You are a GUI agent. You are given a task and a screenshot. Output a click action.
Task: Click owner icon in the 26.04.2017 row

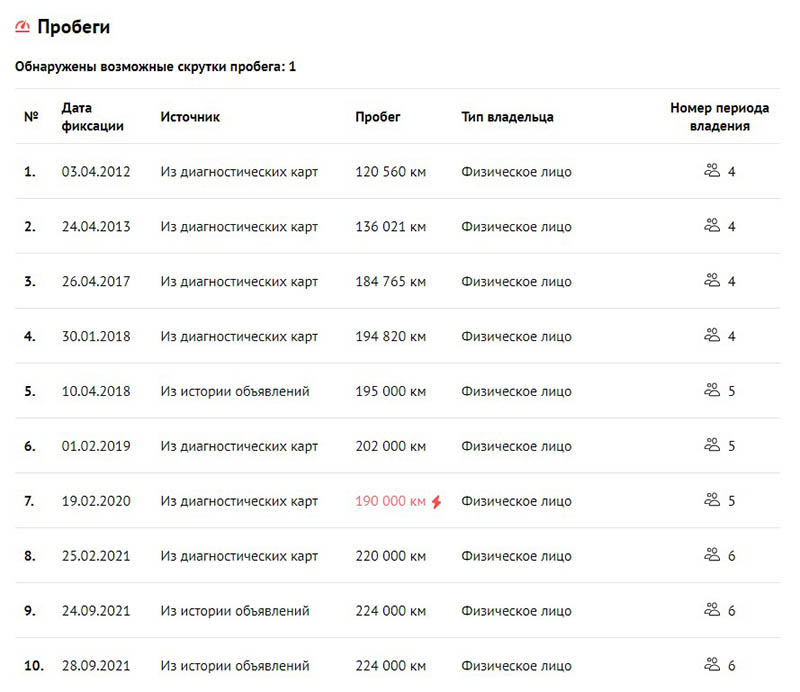(712, 281)
